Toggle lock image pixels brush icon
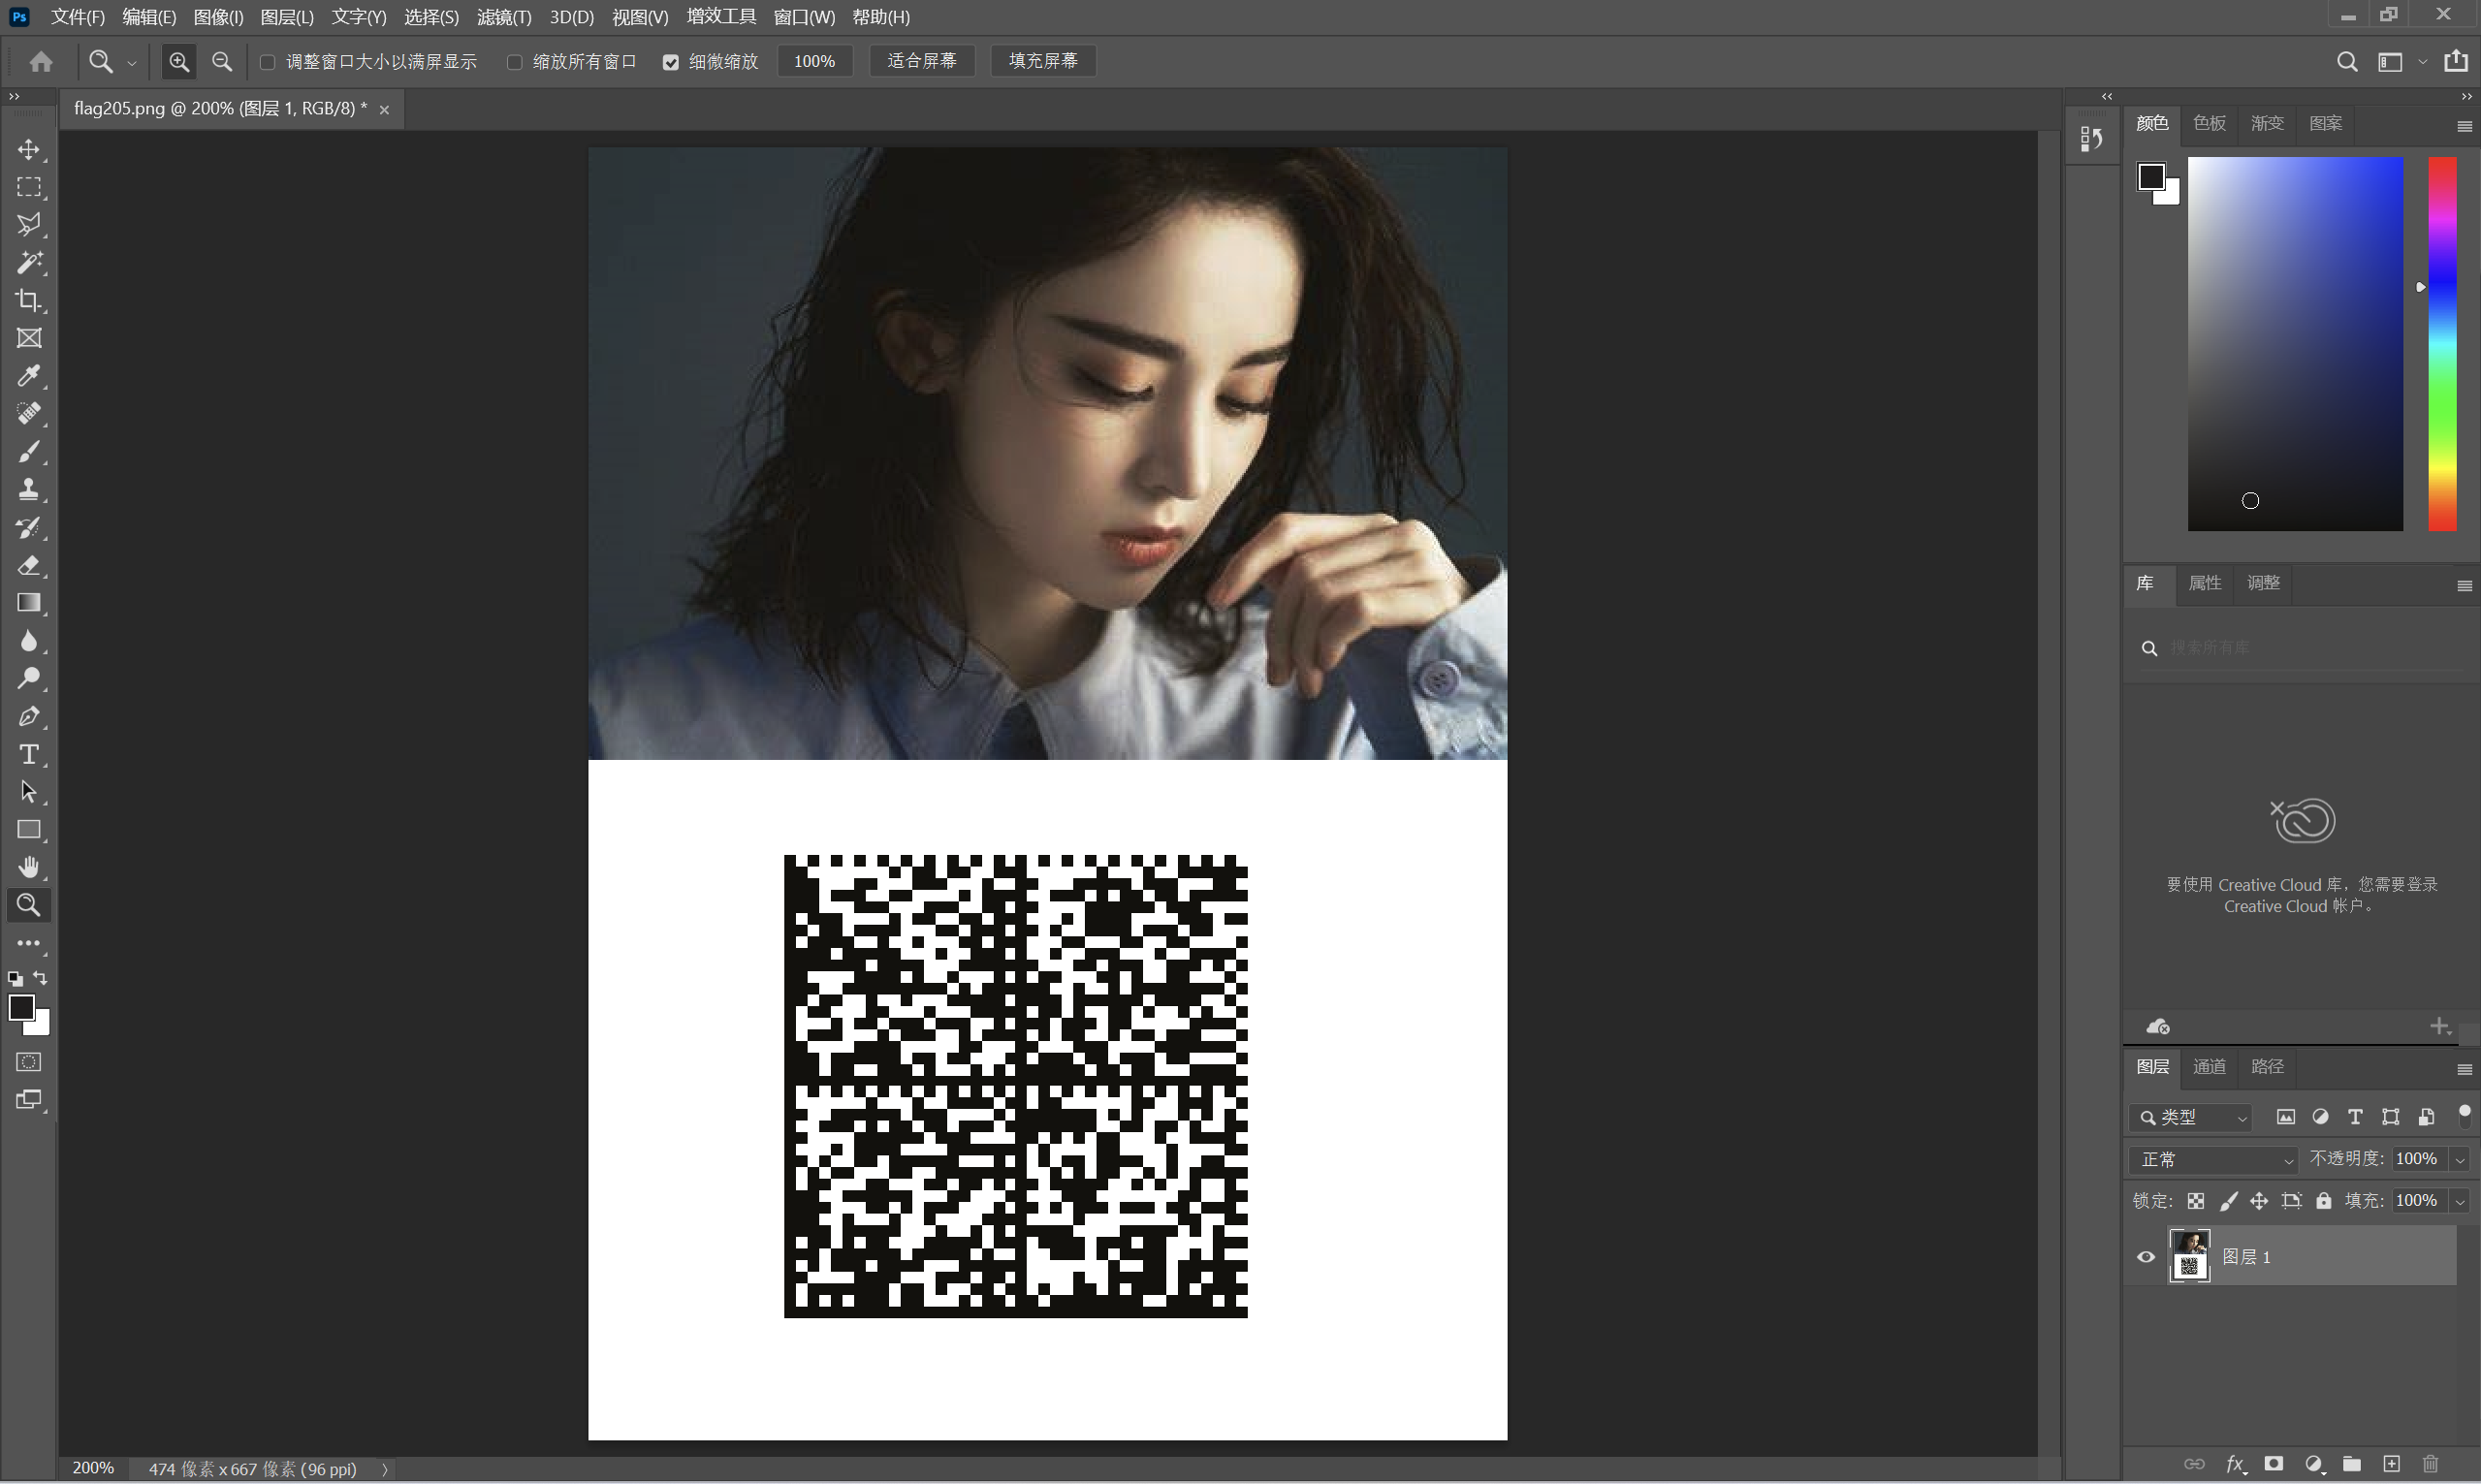This screenshot has height=1484, width=2481. (2229, 1201)
